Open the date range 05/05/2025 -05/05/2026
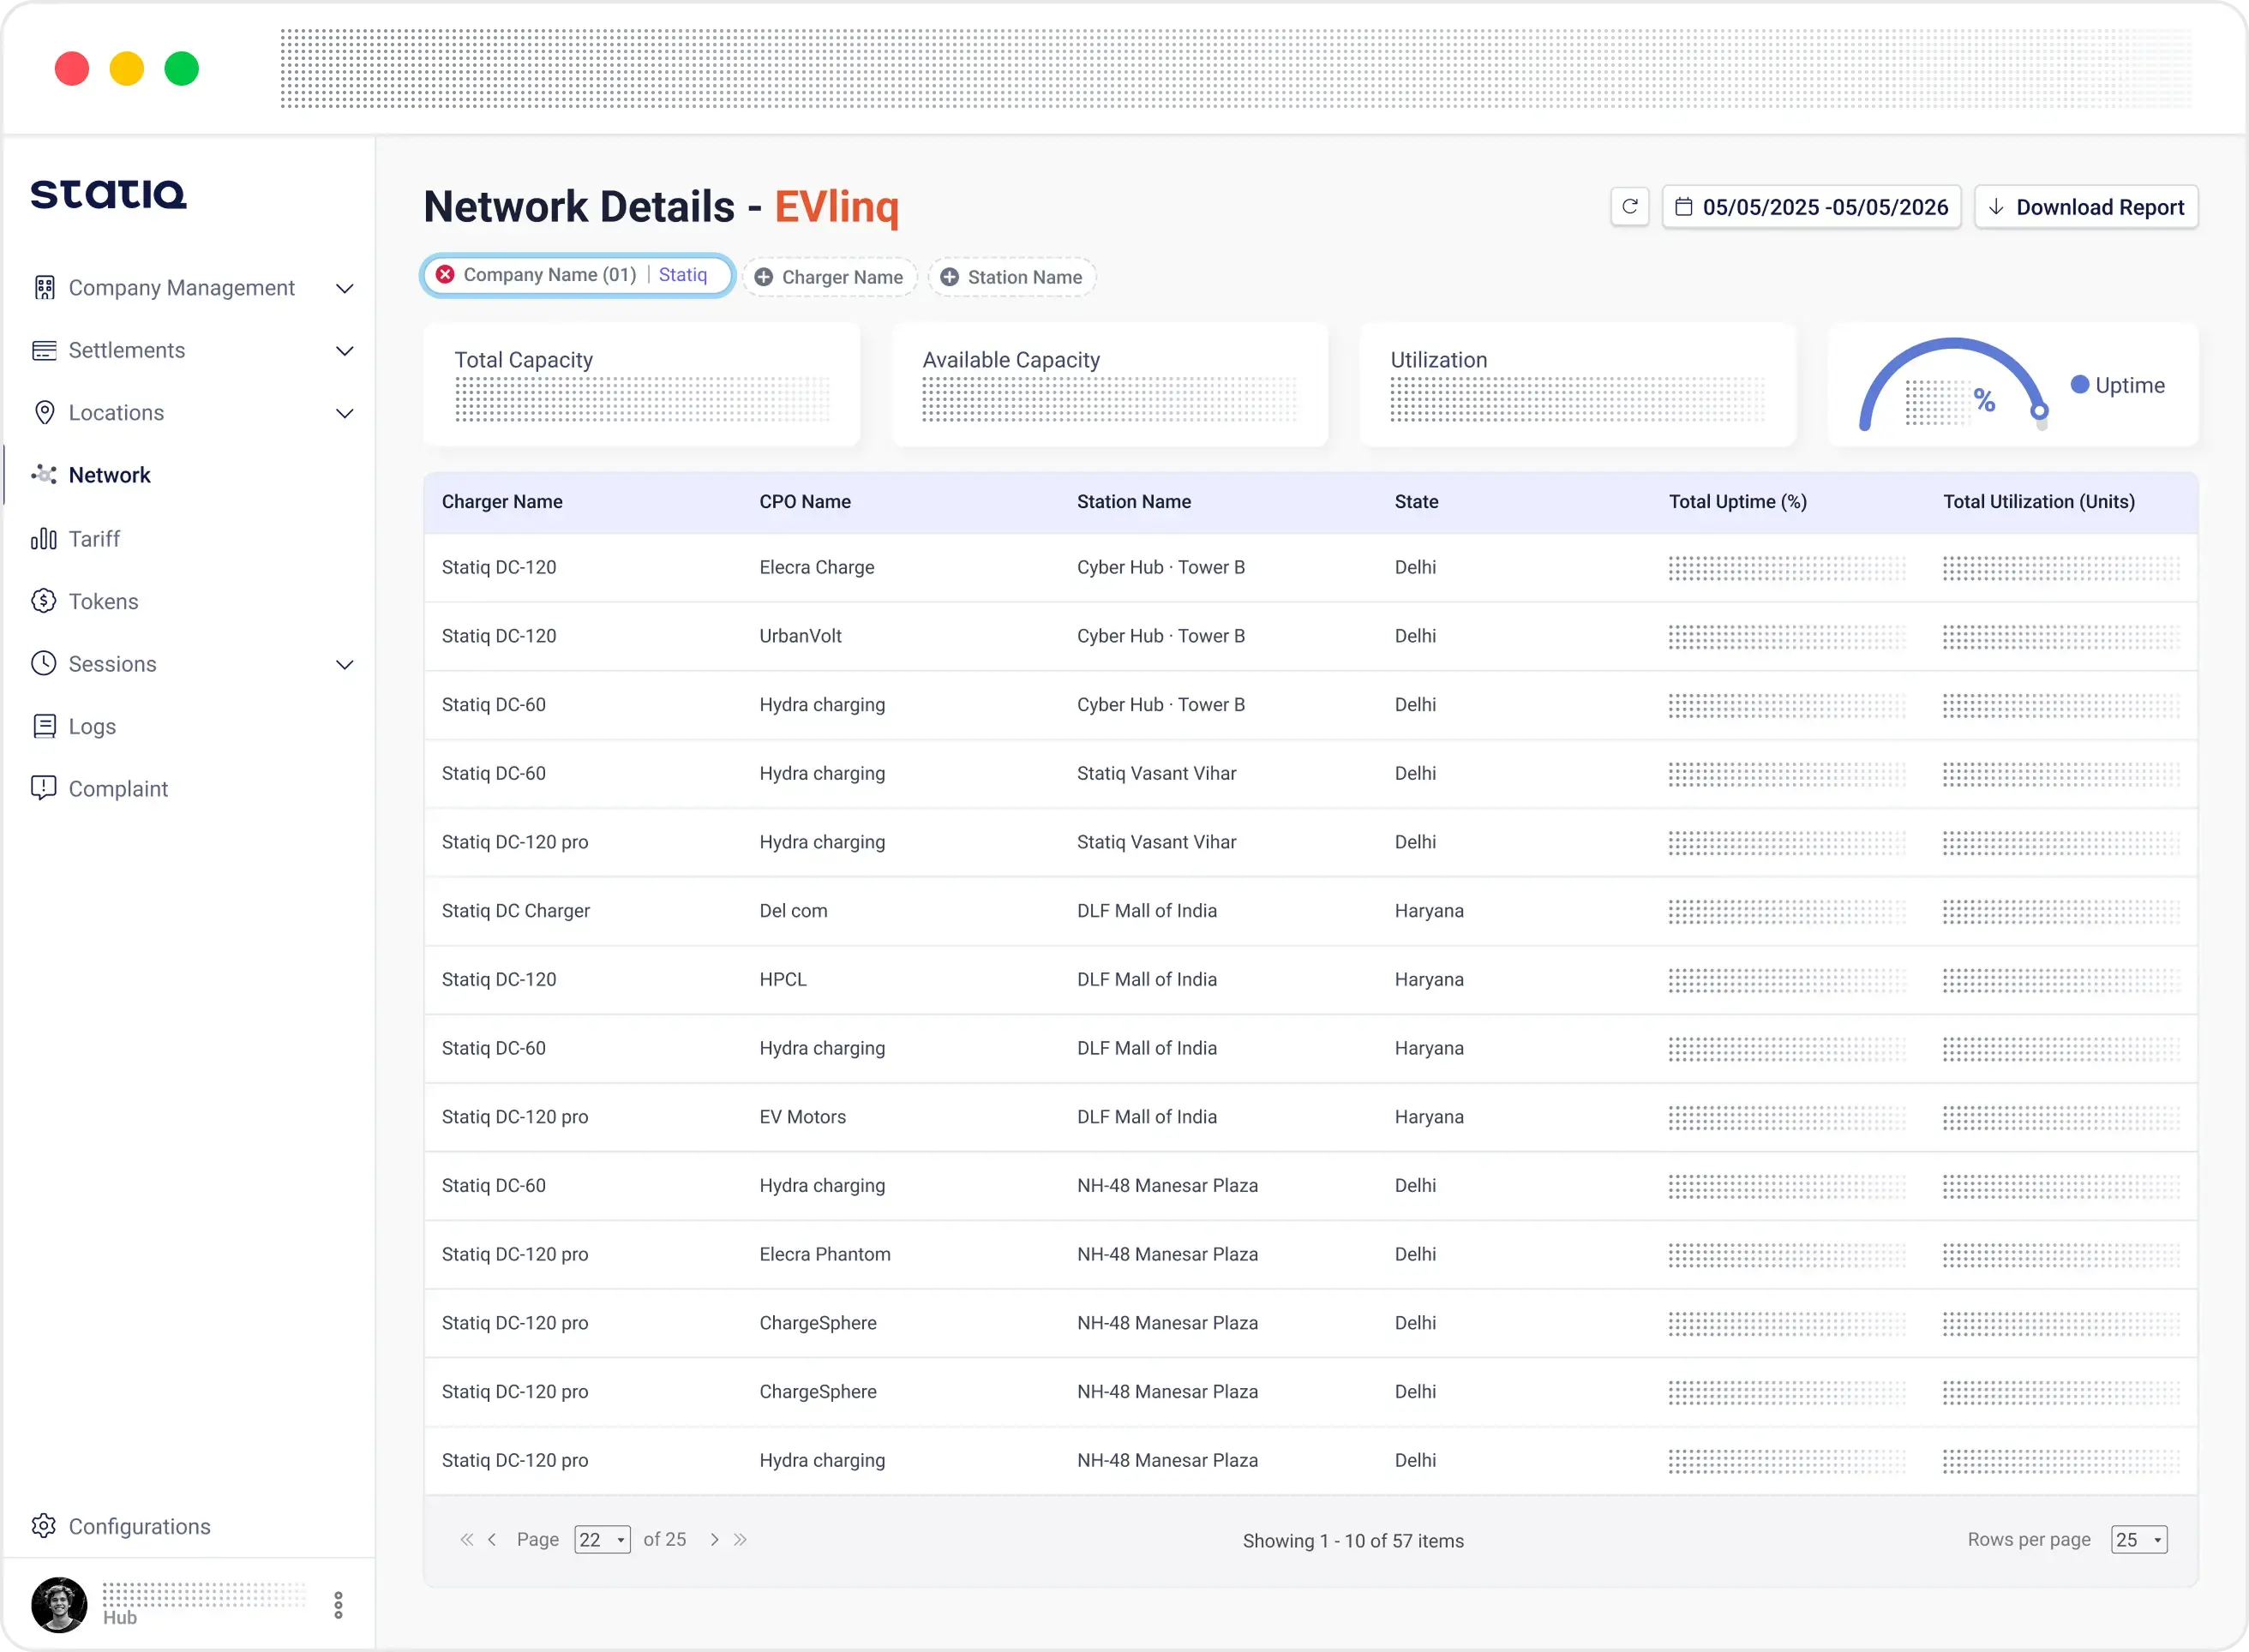Viewport: 2249px width, 1652px height. [x=1811, y=207]
